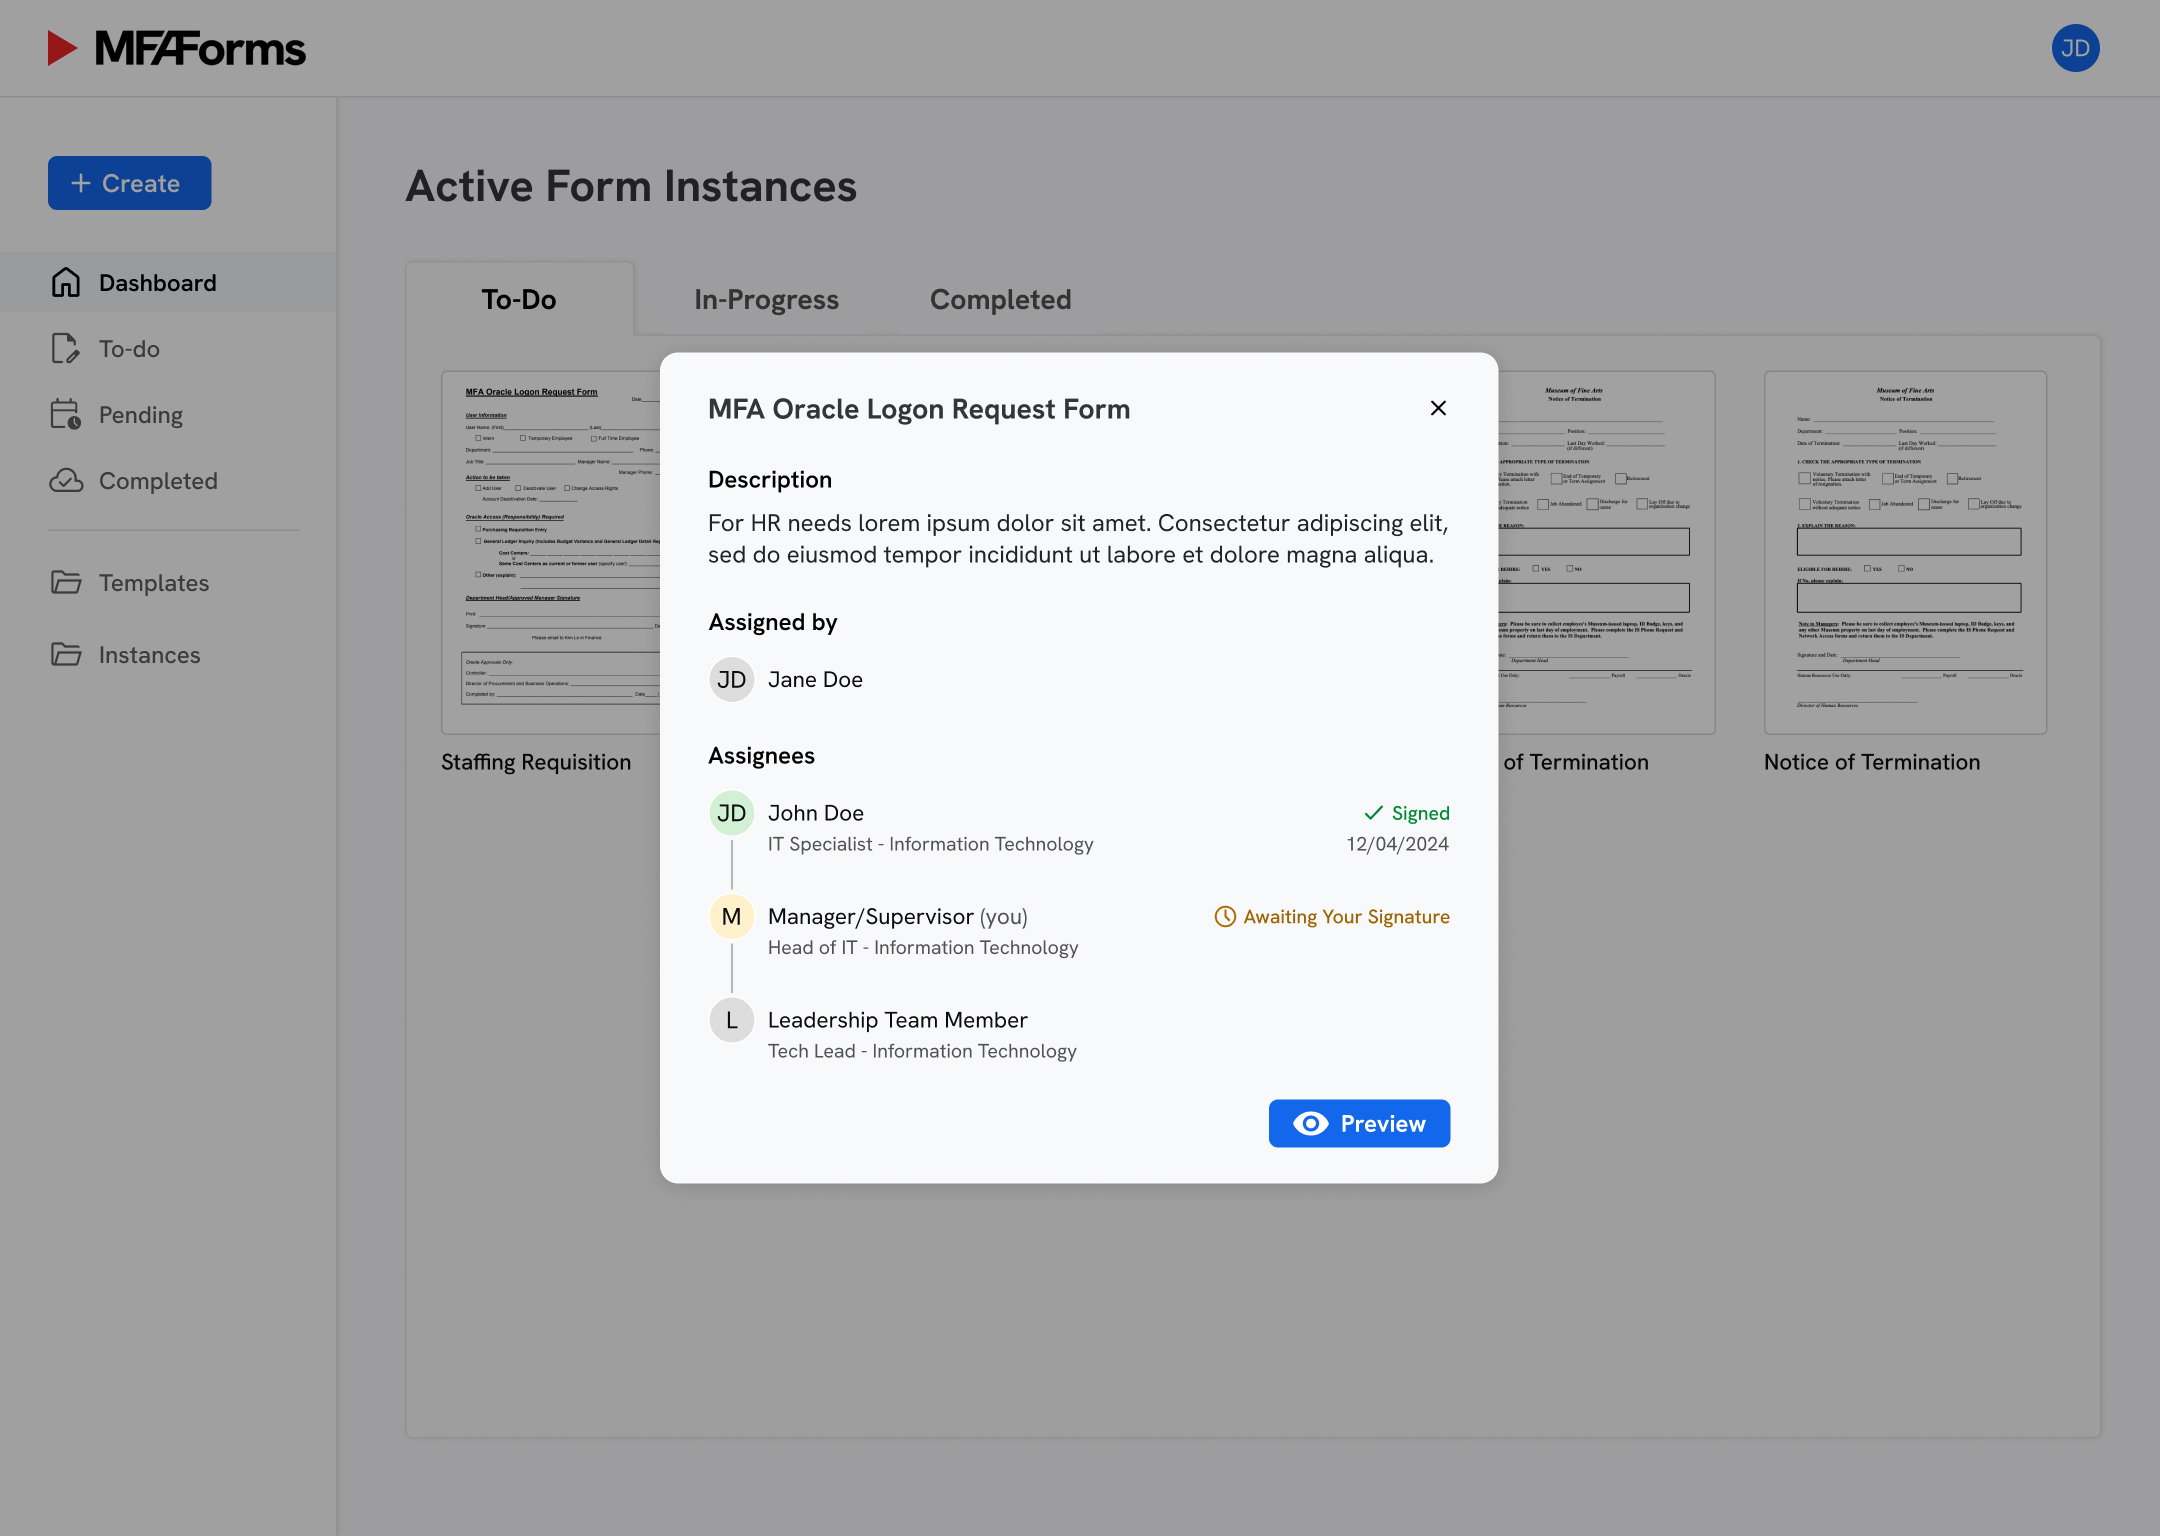Screen dimensions: 2160x1536
Task: Click the Create button
Action: [x=130, y=183]
